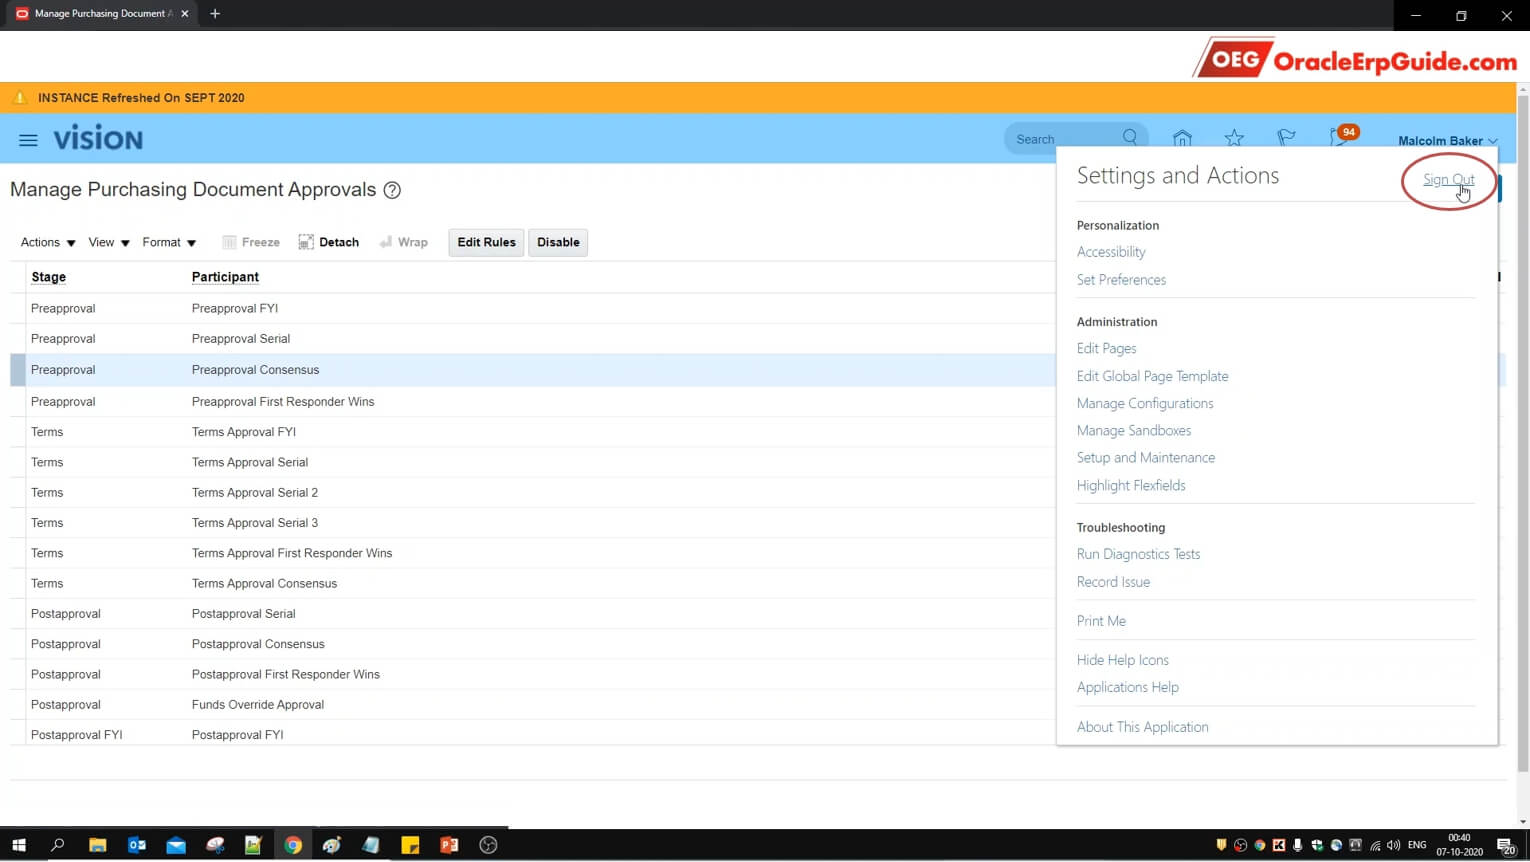
Task: Open PowerPoint from taskbar
Action: click(x=449, y=845)
